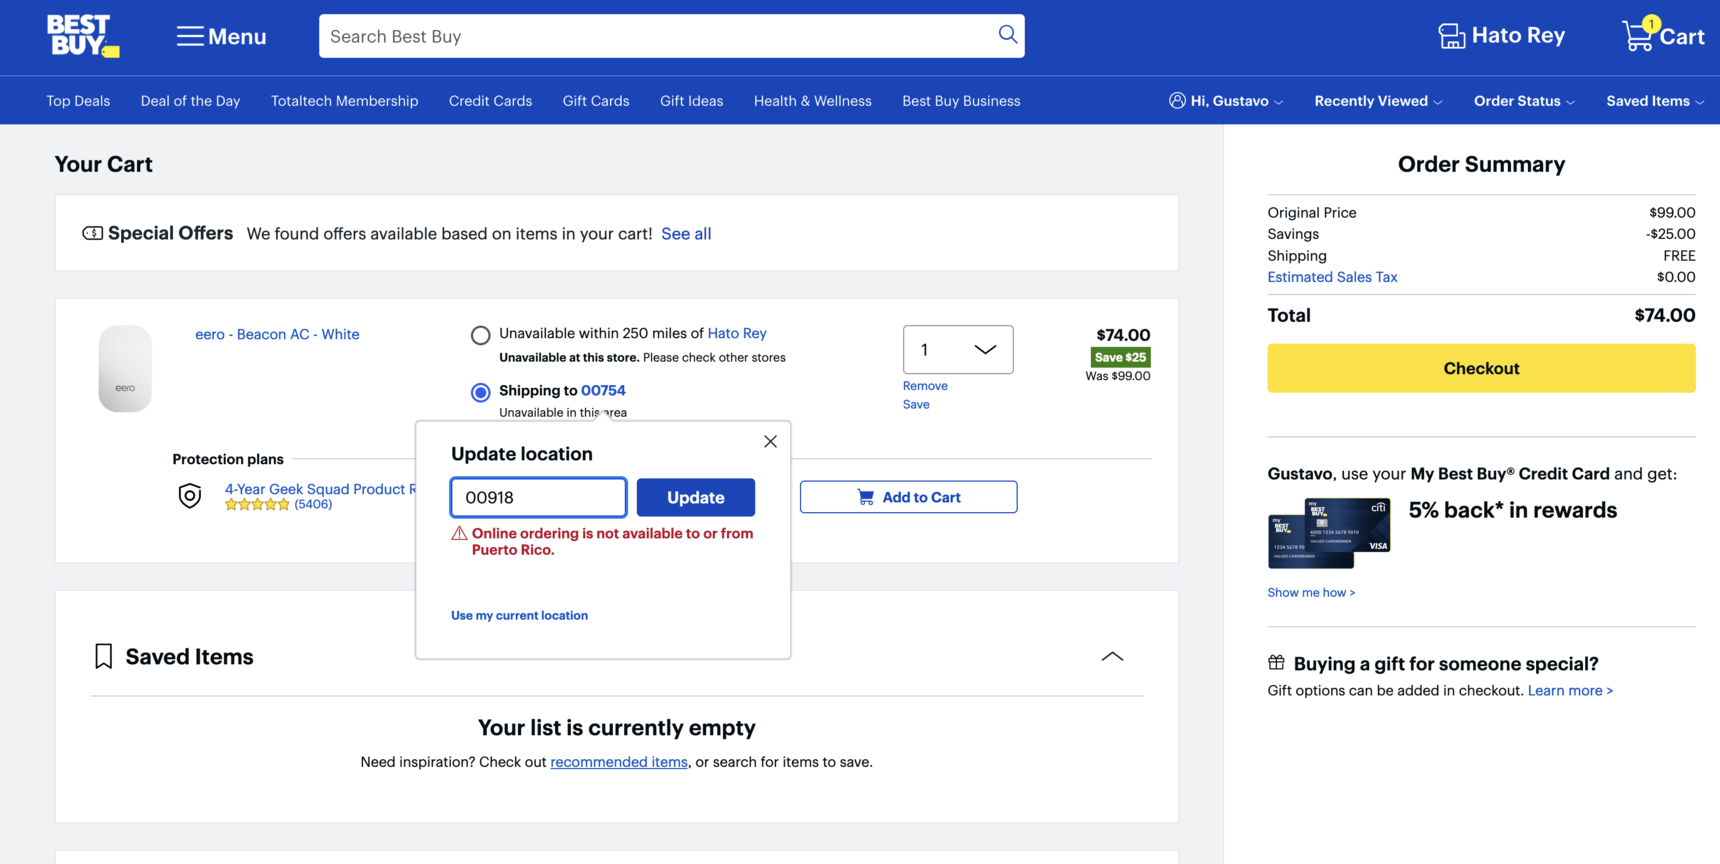Image resolution: width=1720 pixels, height=864 pixels.
Task: Click the Special Offers tag icon
Action: click(x=92, y=233)
